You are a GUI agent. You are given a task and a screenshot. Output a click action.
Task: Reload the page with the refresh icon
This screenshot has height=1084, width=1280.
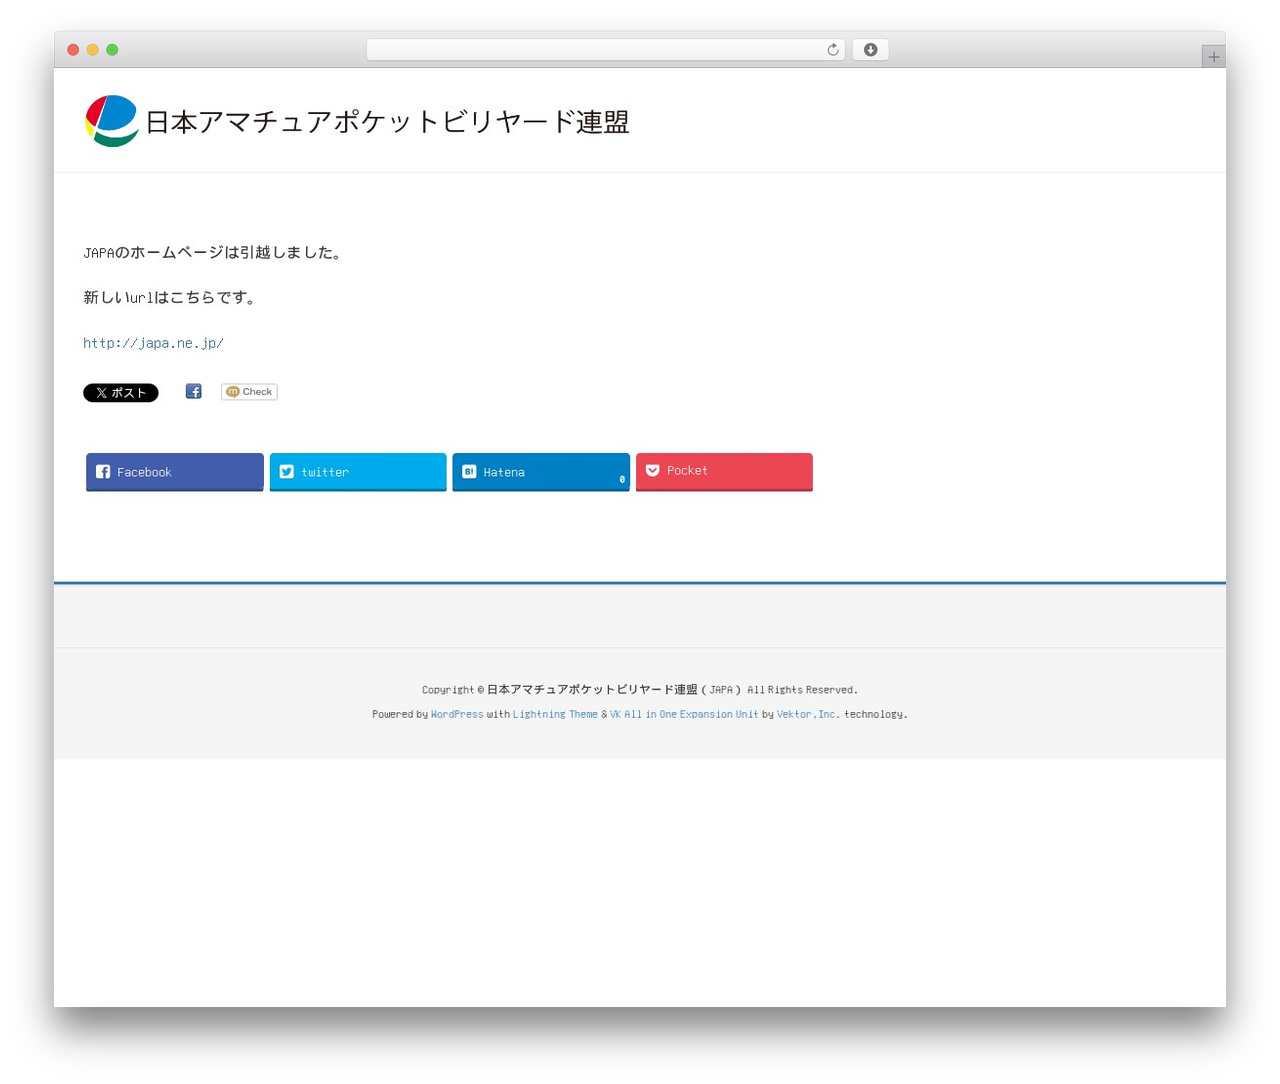coord(832,50)
